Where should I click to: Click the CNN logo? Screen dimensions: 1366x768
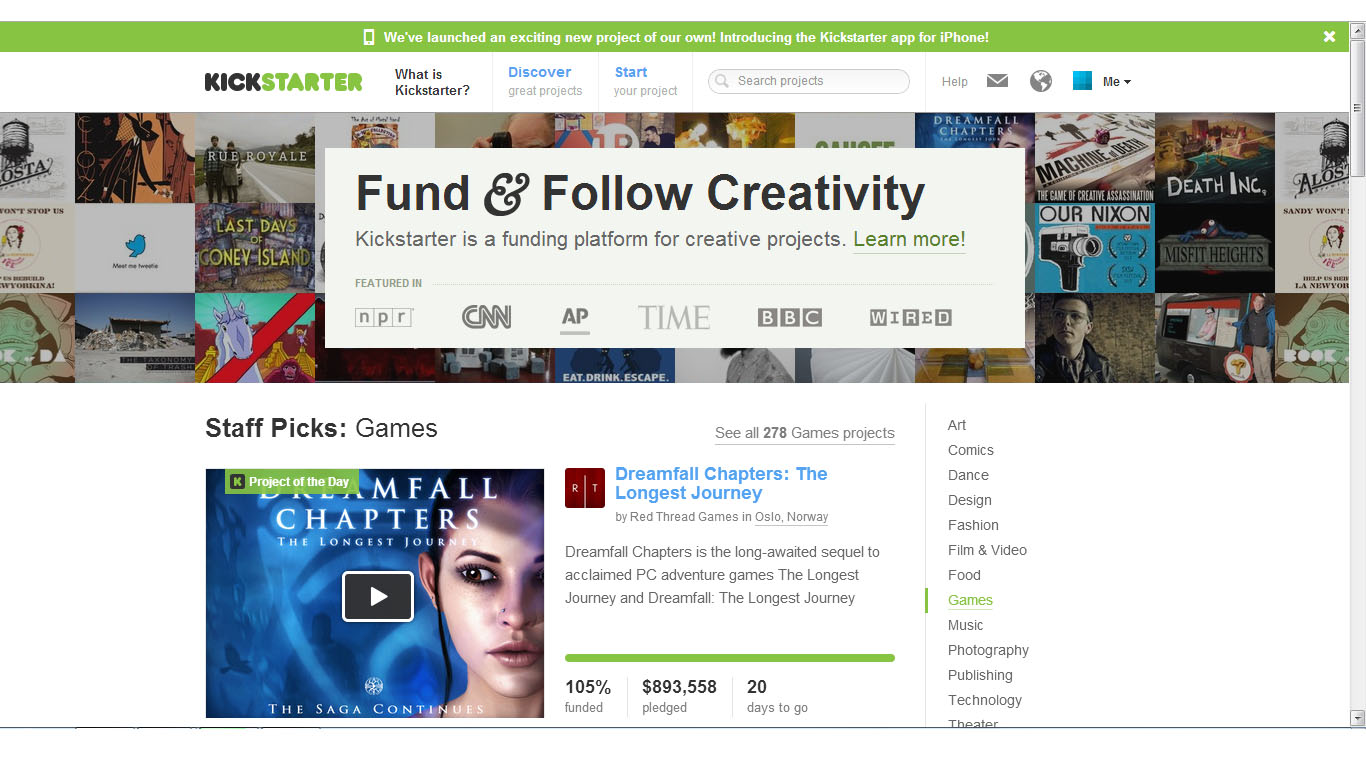click(487, 317)
